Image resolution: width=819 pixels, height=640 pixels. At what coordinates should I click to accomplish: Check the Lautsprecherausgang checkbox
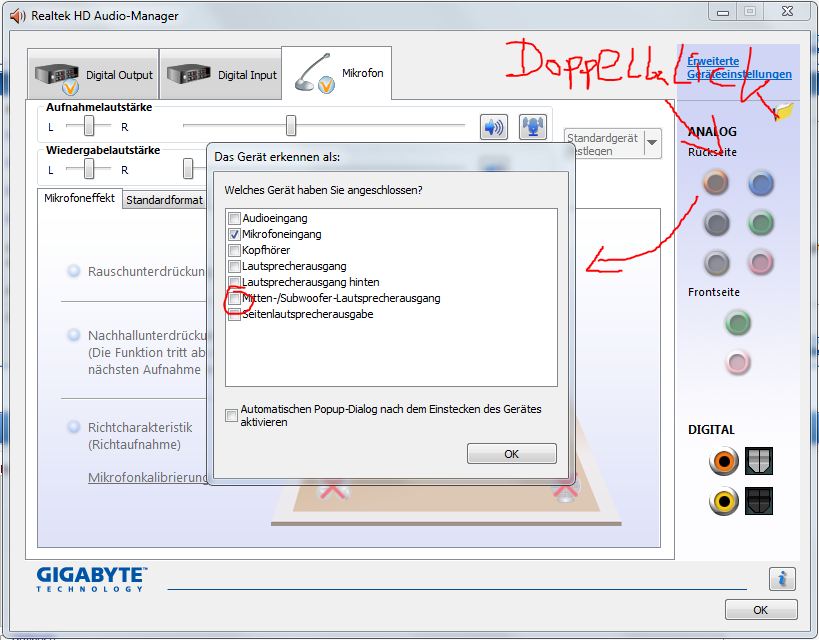pos(234,266)
